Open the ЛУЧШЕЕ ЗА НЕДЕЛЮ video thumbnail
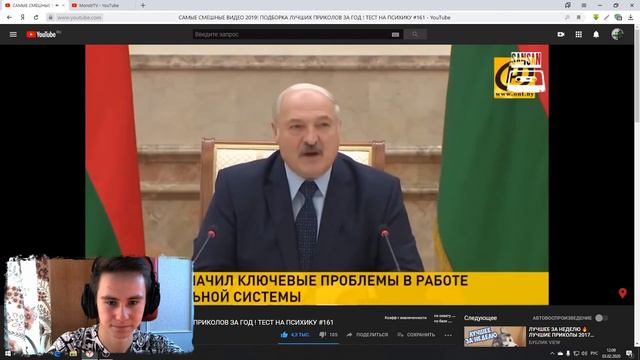Screen dimensions: 640x360 click(495, 336)
